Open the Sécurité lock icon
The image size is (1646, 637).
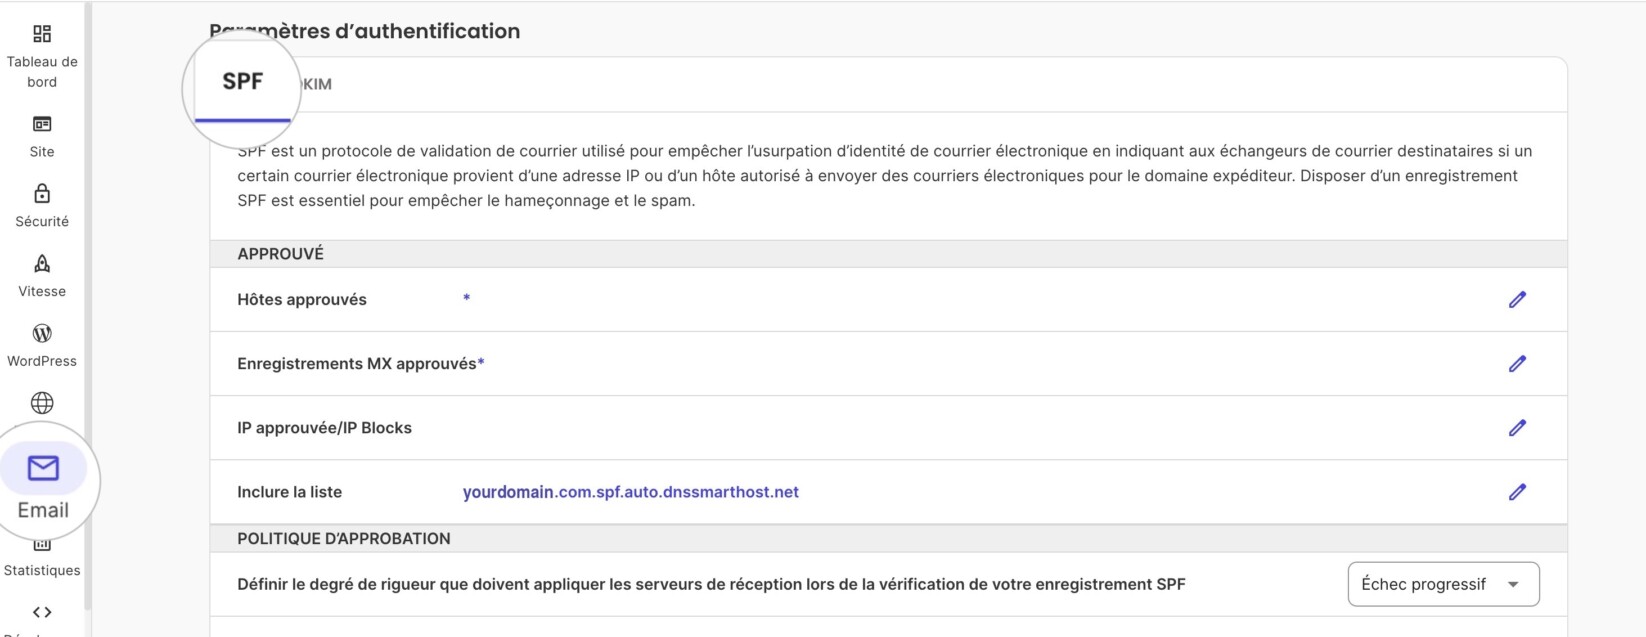(x=42, y=193)
